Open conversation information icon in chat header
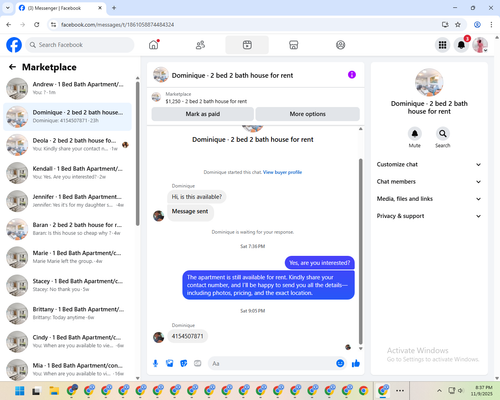Screen dimensions: 500x400 pyautogui.click(x=352, y=75)
